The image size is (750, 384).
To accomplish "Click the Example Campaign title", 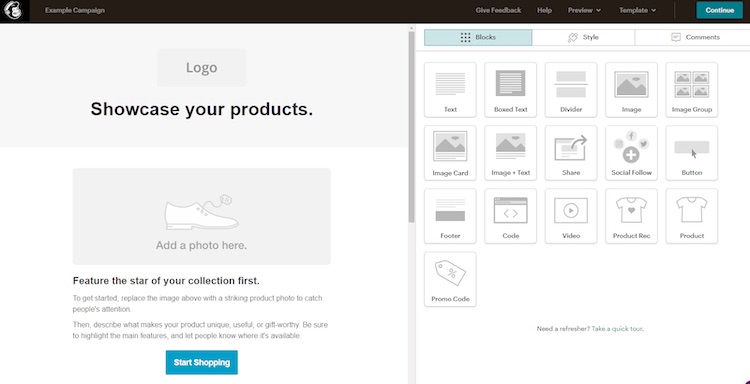I will [x=75, y=11].
